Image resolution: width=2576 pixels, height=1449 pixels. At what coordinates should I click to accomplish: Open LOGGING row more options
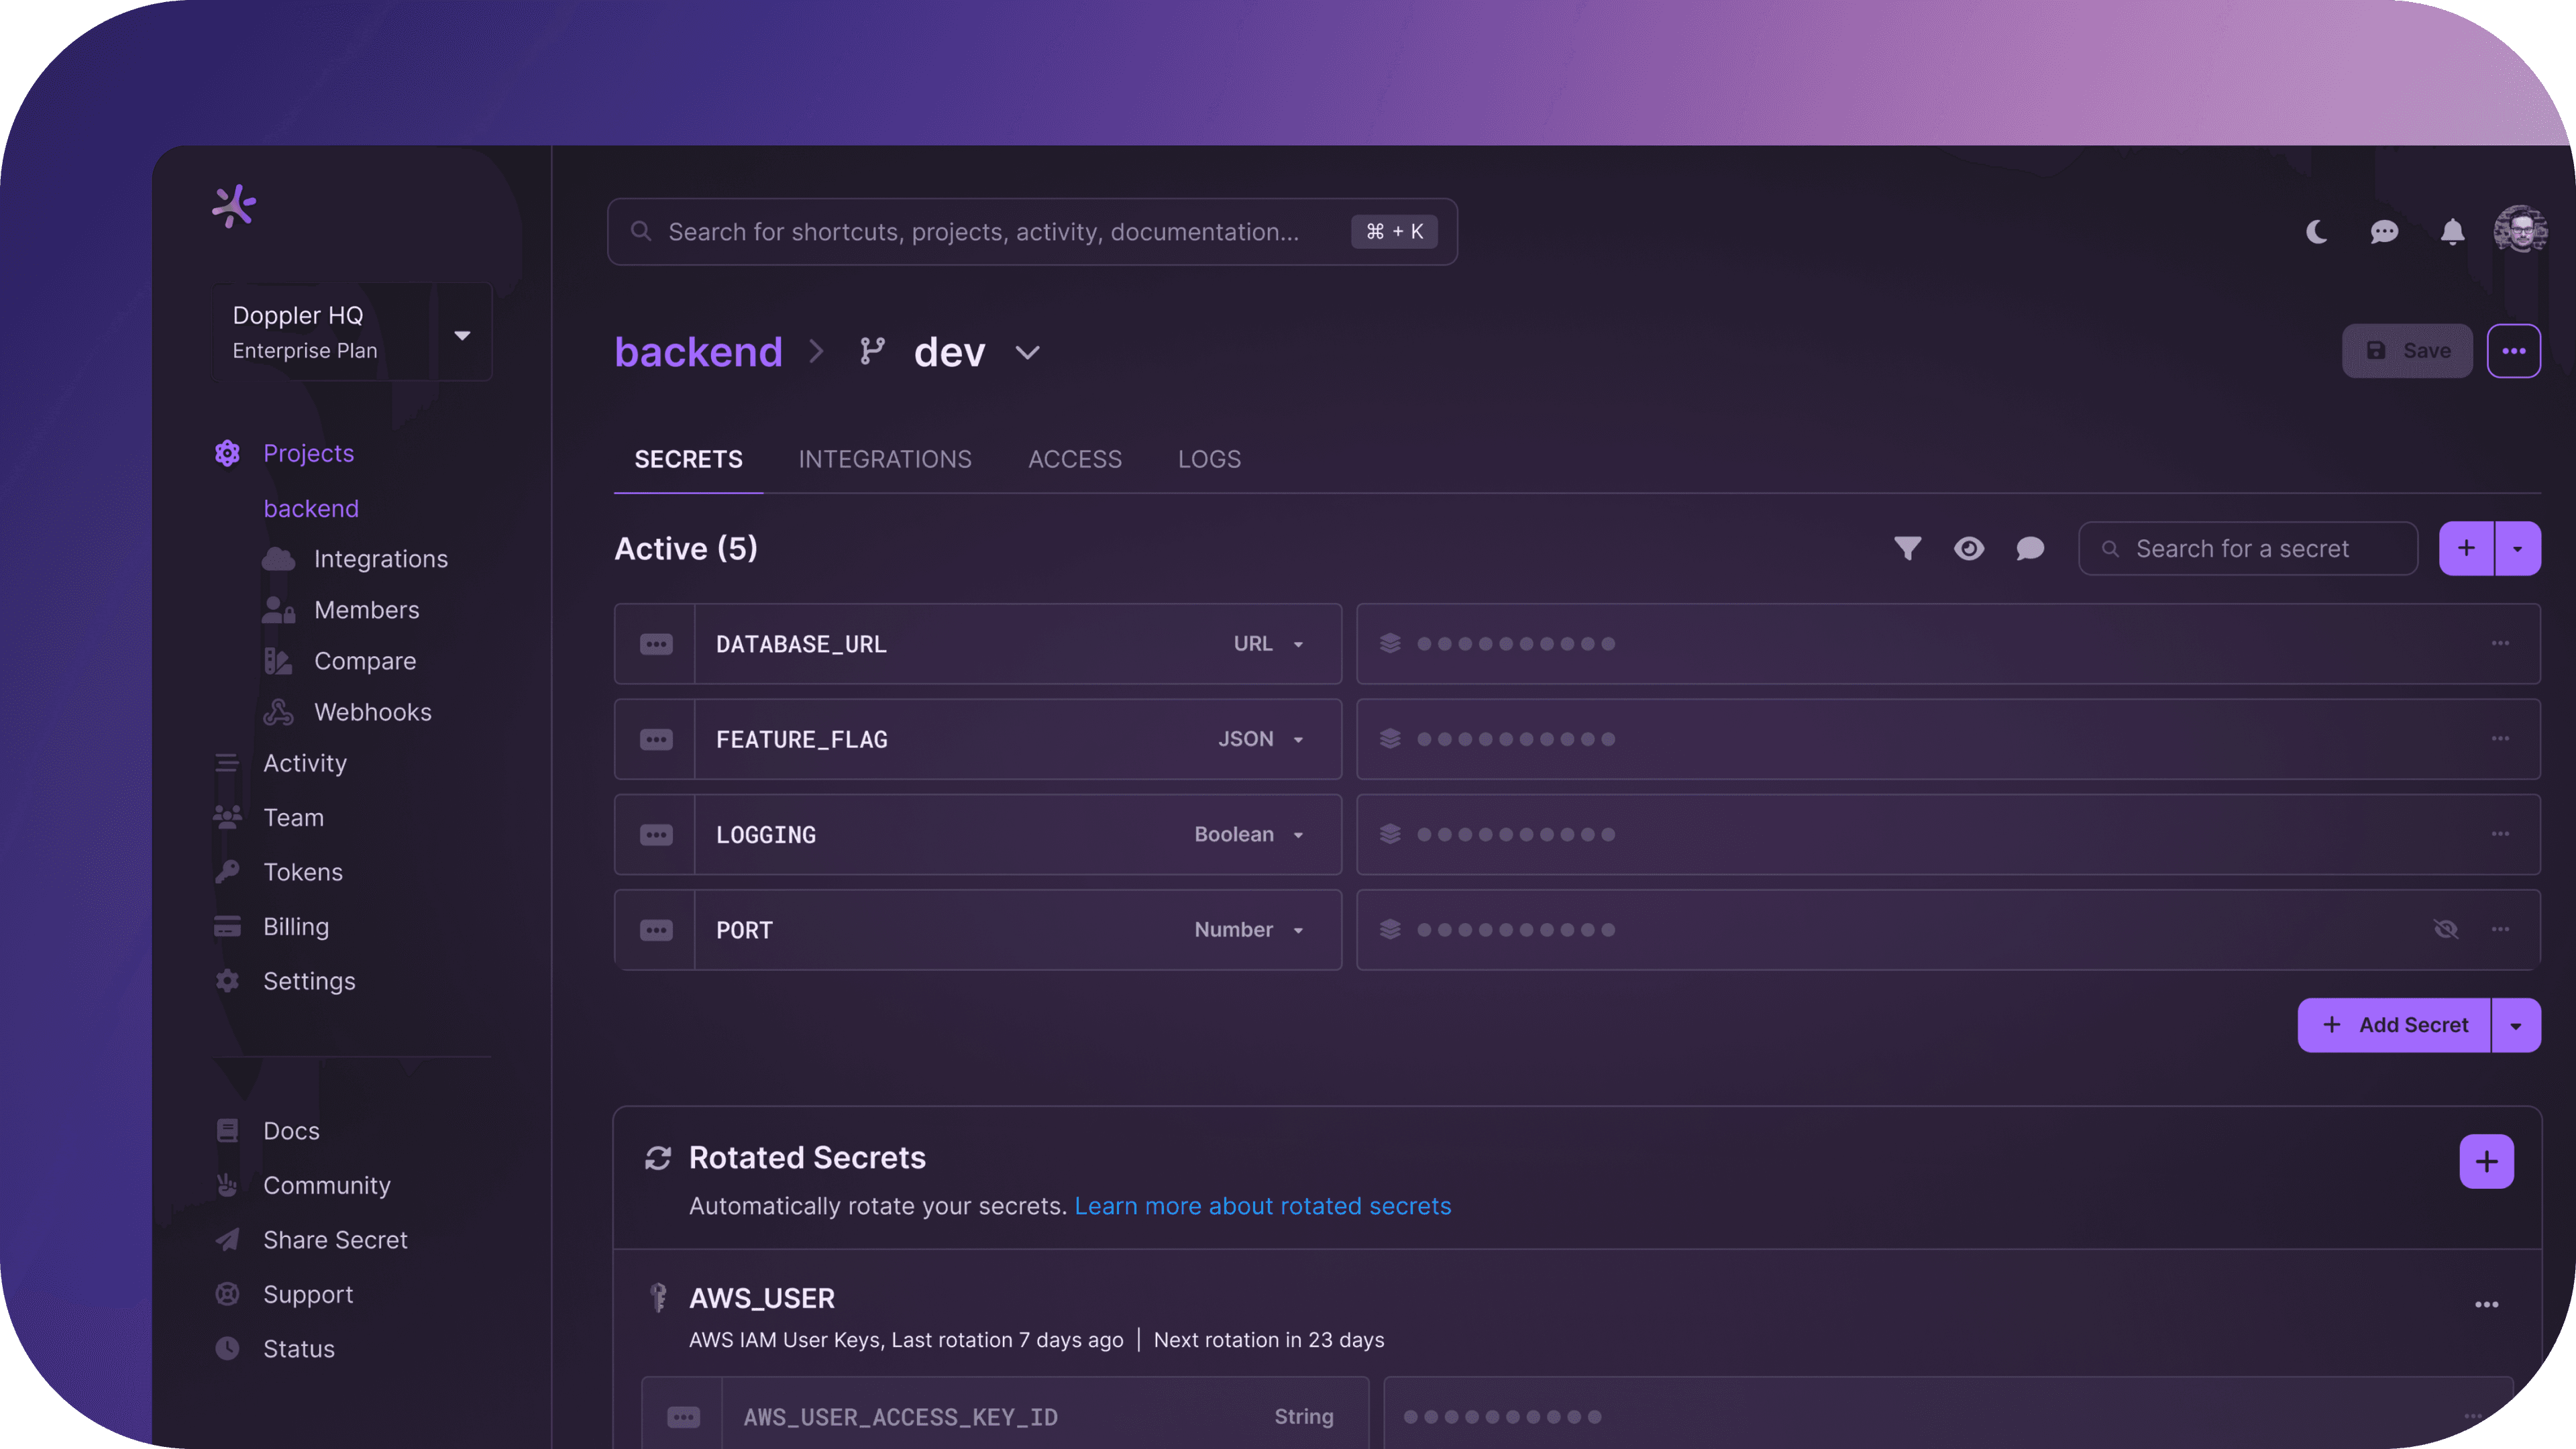coord(2500,834)
